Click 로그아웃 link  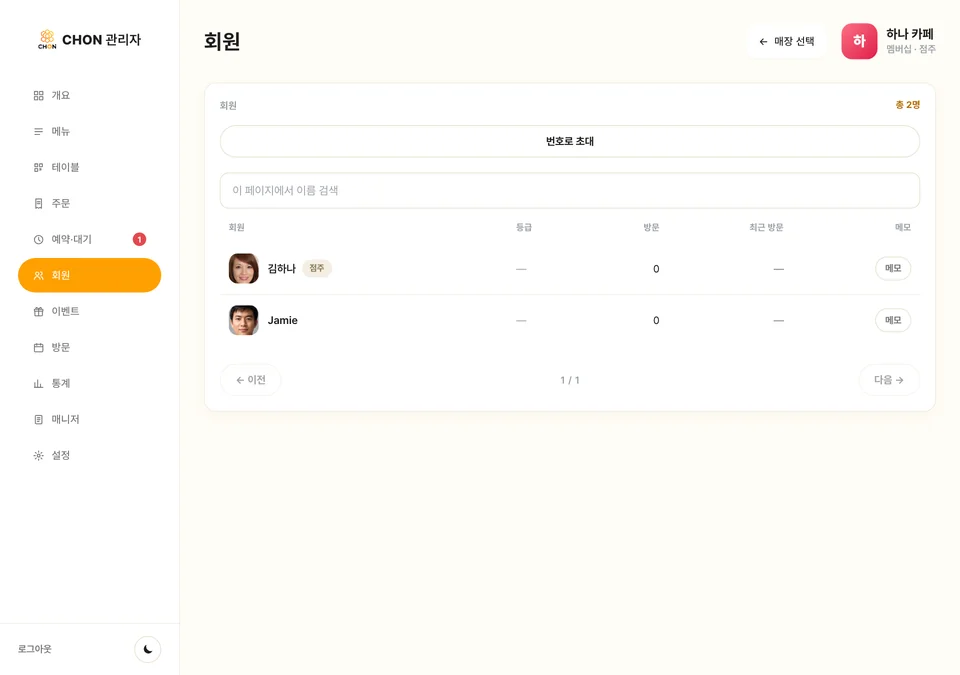click(35, 649)
